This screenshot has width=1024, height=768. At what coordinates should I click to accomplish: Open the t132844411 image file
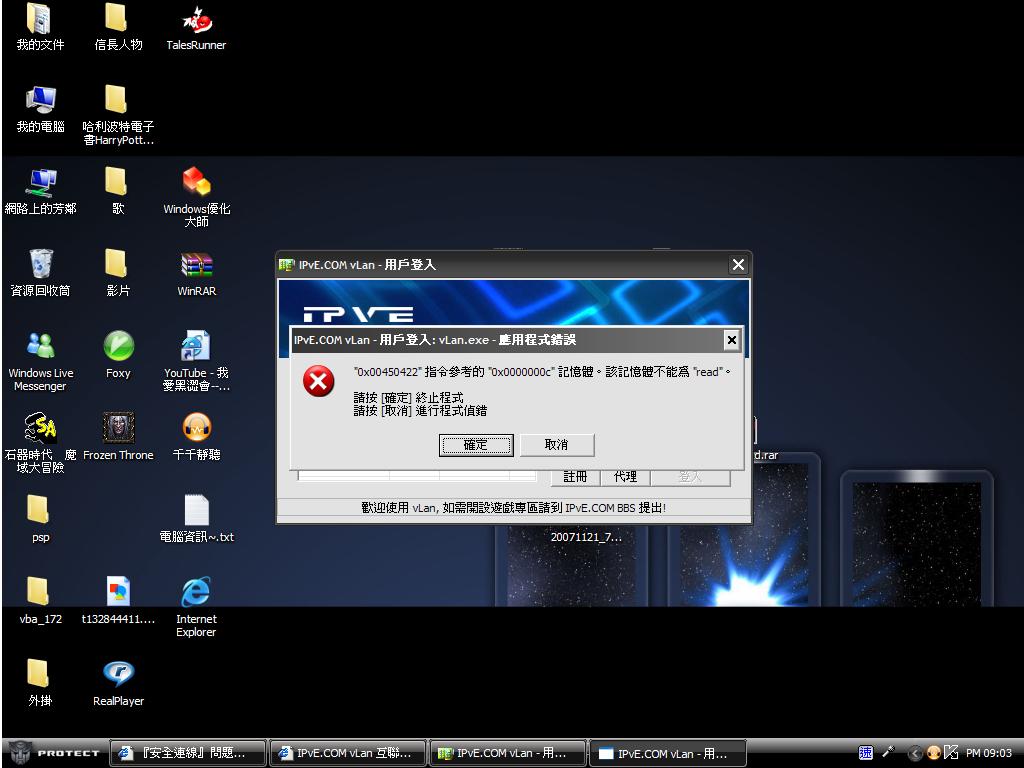[118, 601]
